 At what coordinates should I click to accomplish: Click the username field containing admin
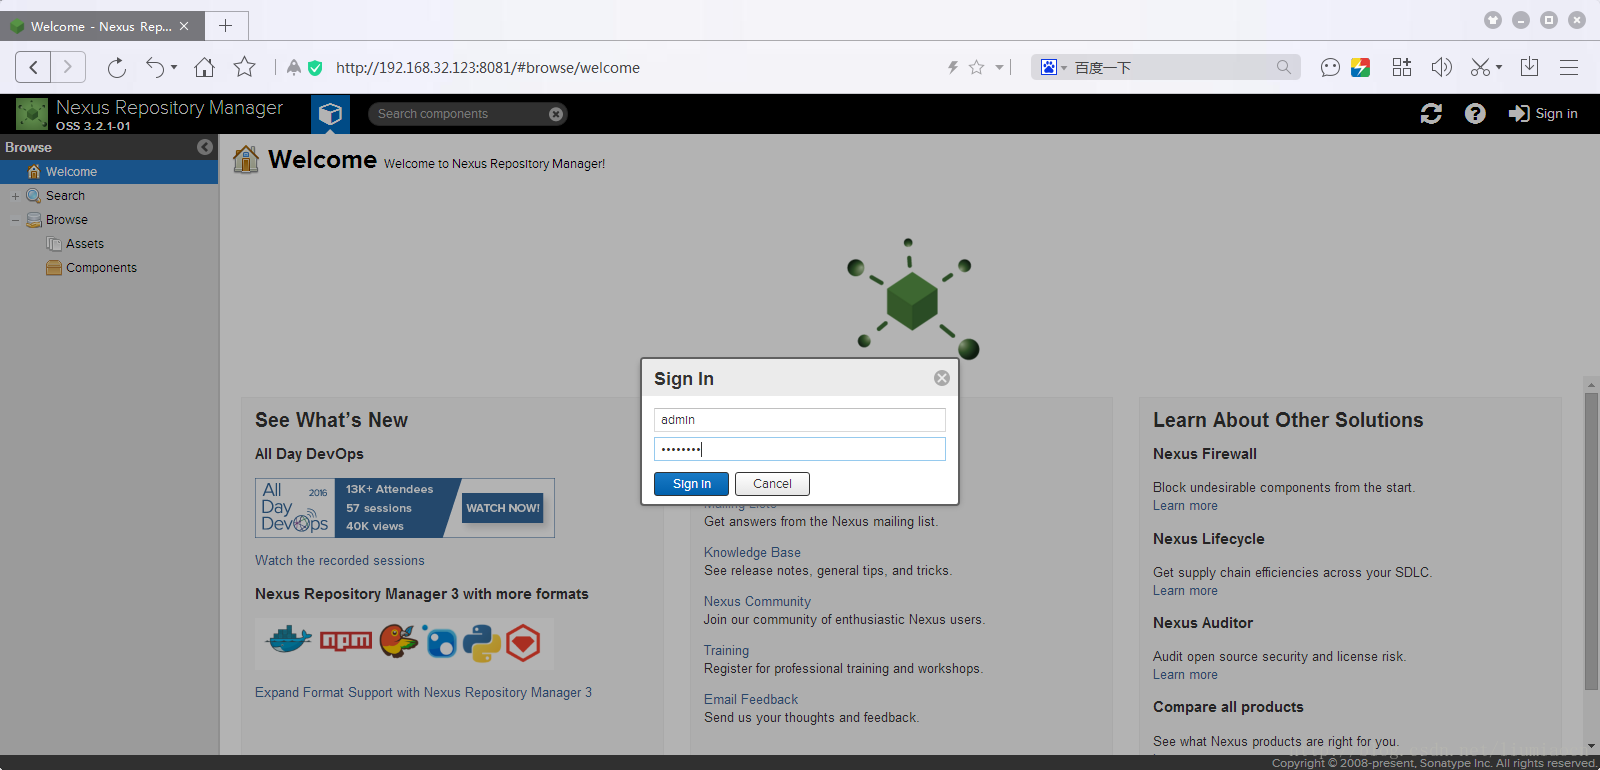(x=799, y=420)
